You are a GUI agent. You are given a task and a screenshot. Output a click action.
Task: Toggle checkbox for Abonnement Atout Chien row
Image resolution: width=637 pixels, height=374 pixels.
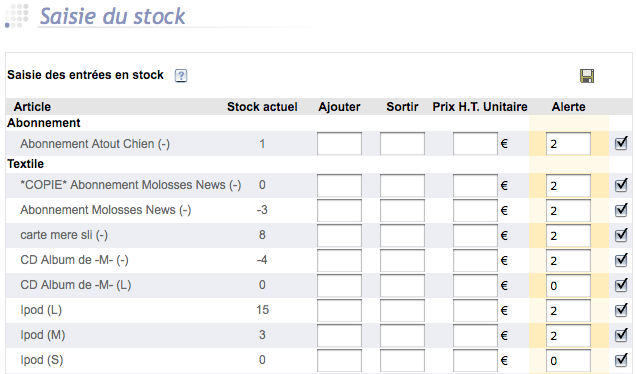click(x=621, y=143)
